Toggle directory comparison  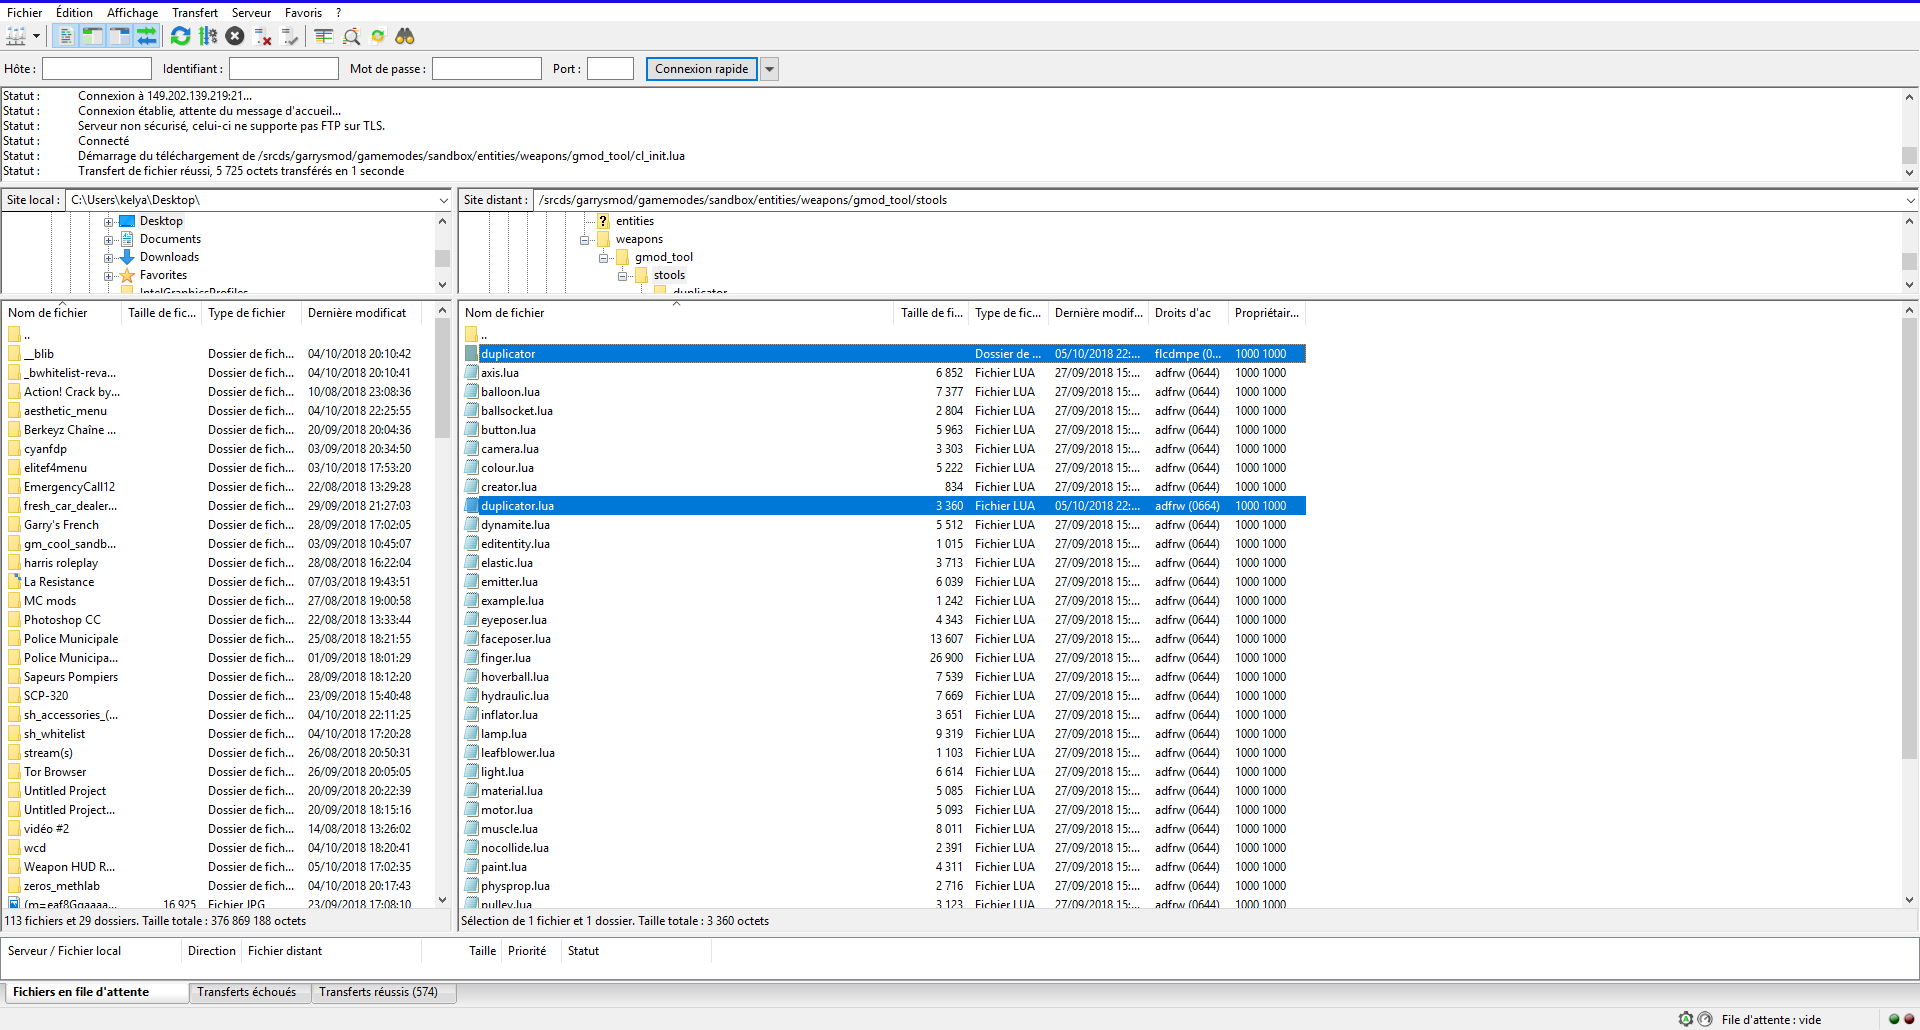tap(351, 36)
